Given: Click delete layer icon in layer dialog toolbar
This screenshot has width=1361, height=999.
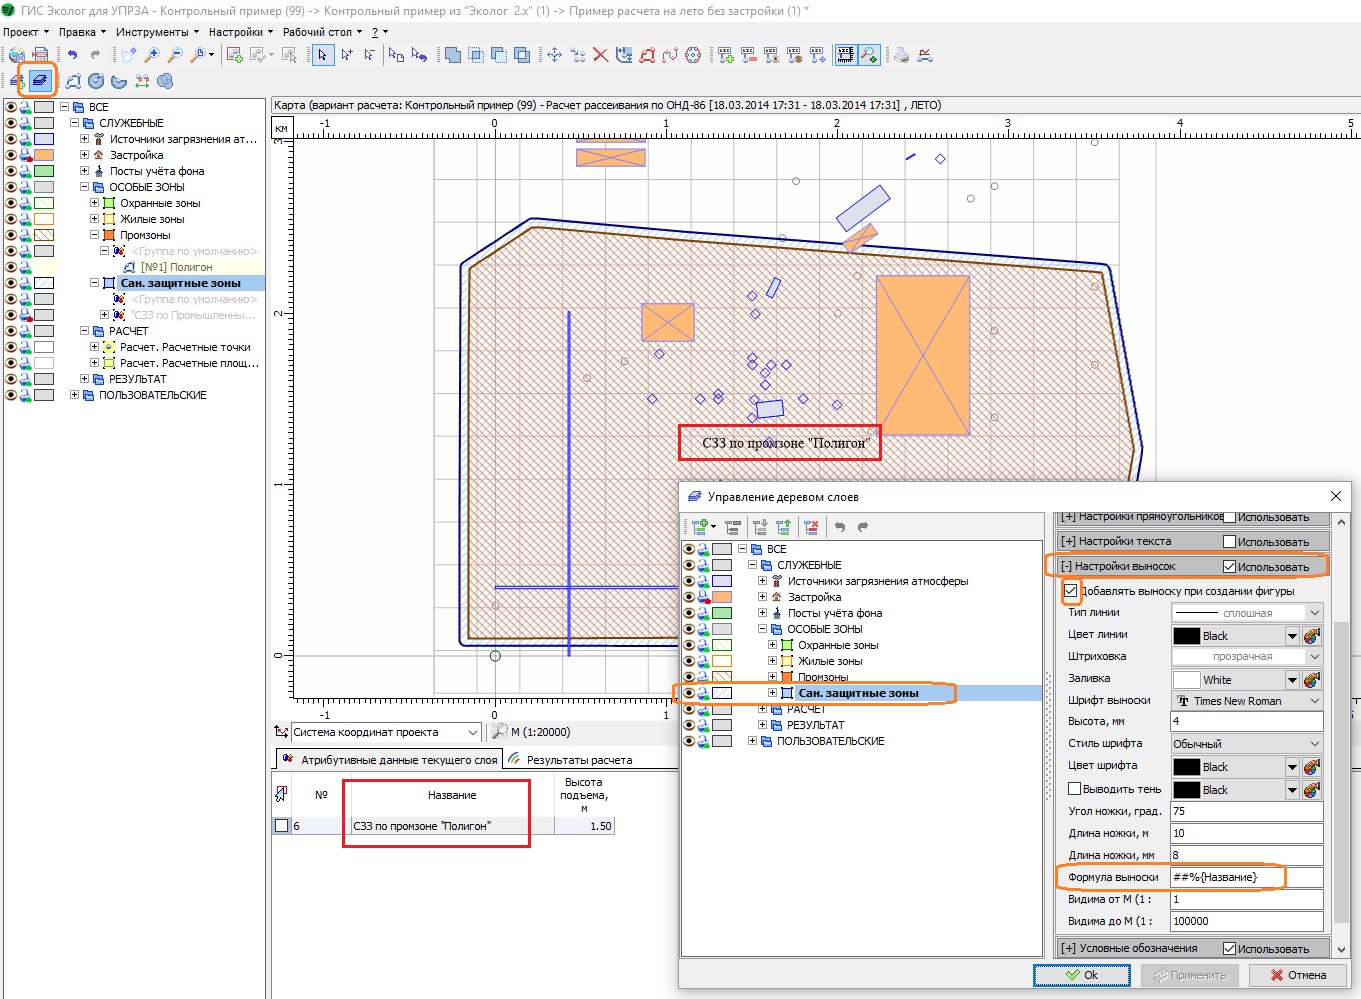Looking at the screenshot, I should [x=811, y=527].
